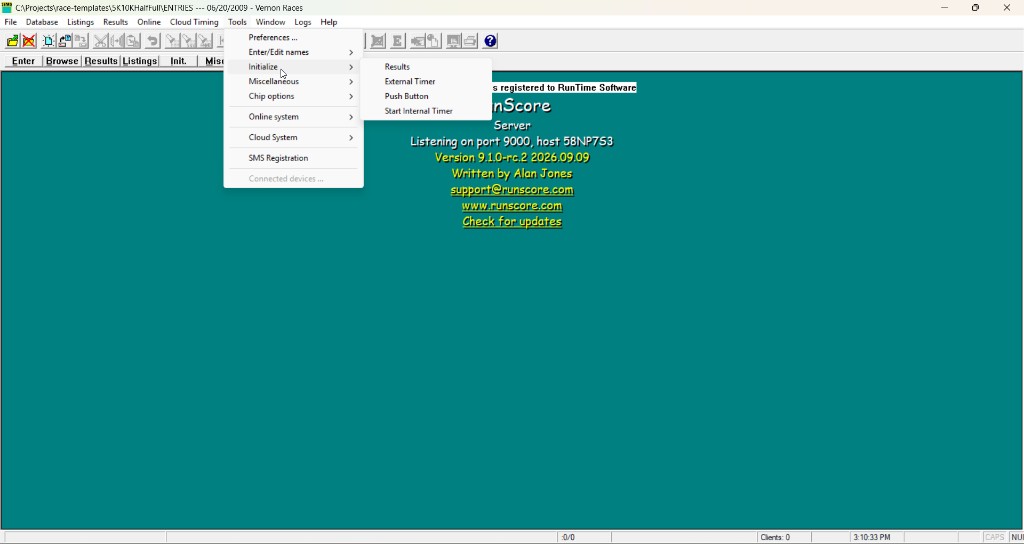1024x544 pixels.
Task: Choose Push Button in Initialize submenu
Action: click(426, 96)
